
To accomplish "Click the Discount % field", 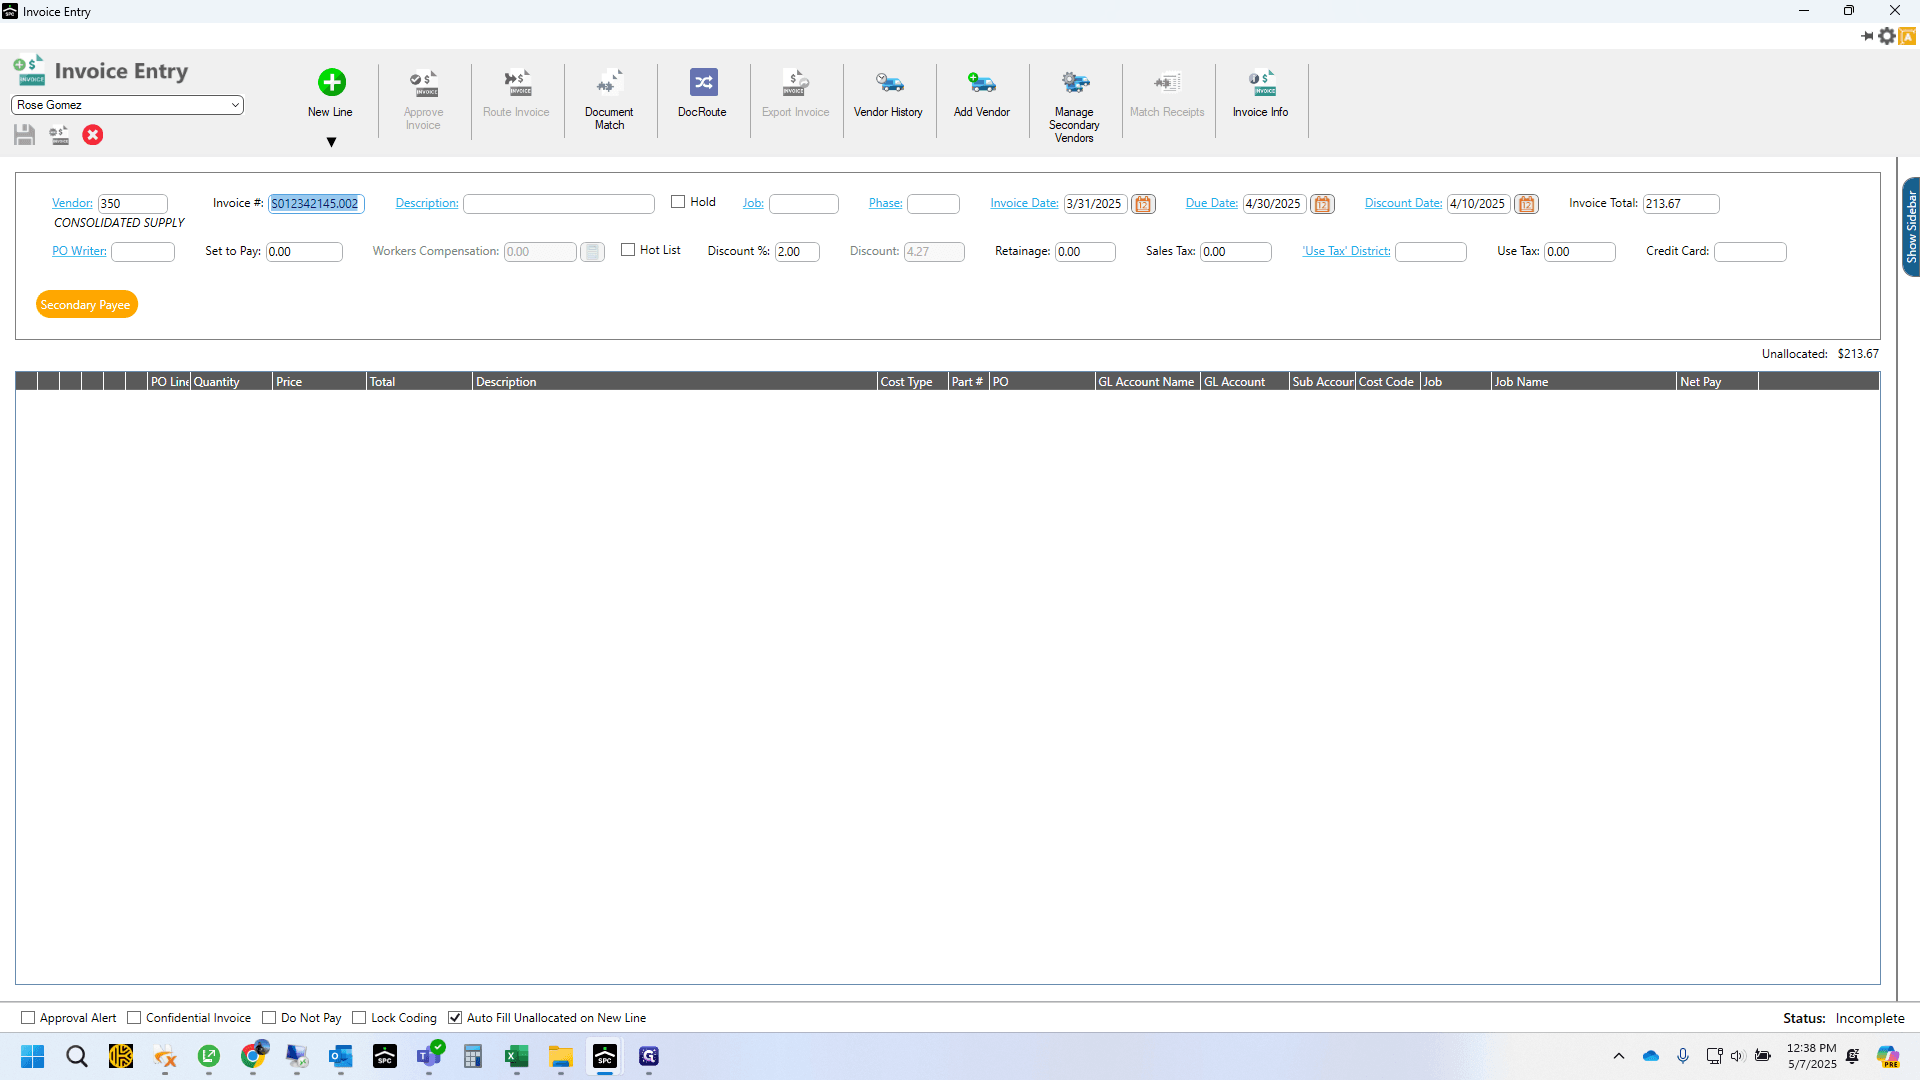I will 797,252.
